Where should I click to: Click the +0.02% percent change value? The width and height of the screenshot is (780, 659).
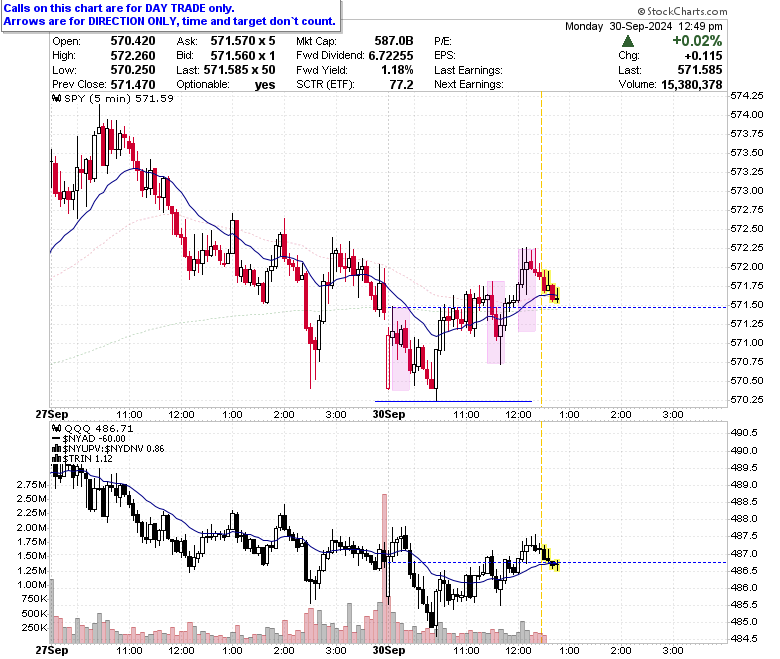[x=697, y=41]
